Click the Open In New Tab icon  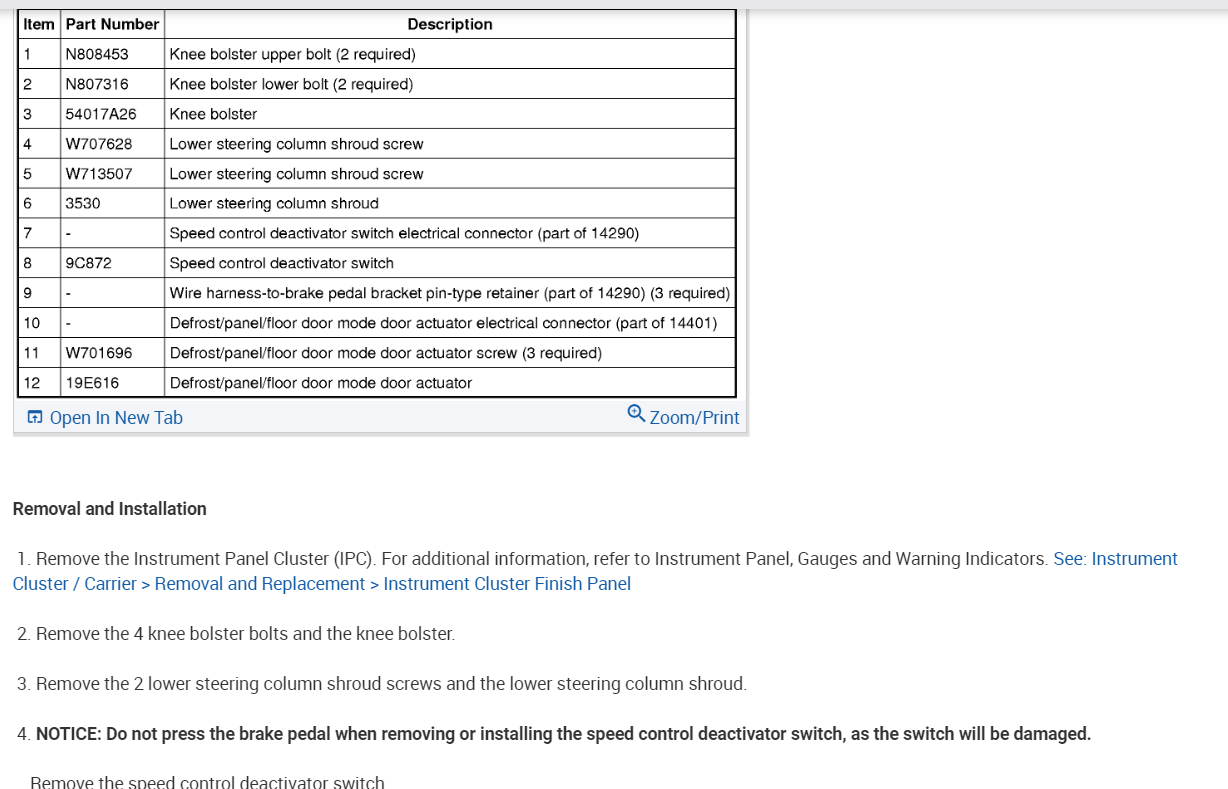35,418
